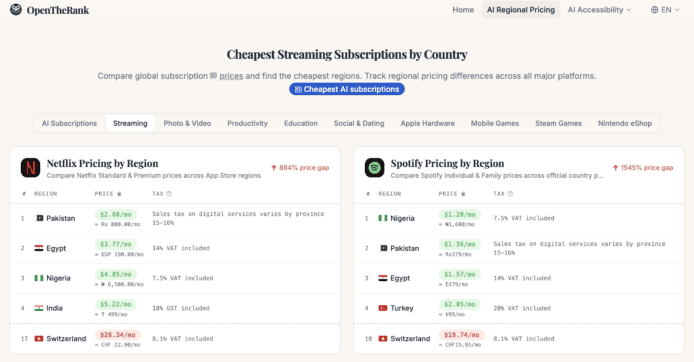Switch to the Nintendo eShop tab

(625, 123)
